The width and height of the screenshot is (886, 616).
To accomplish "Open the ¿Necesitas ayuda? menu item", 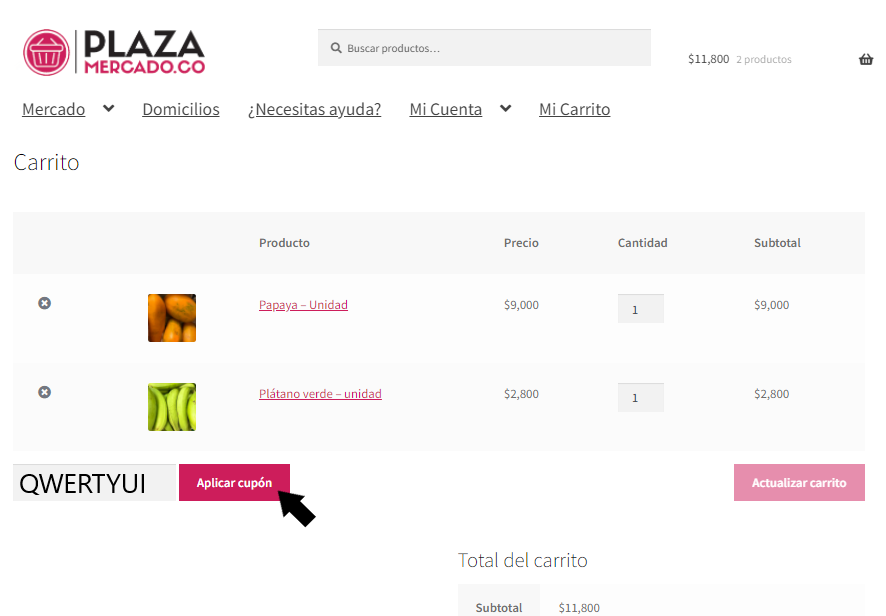I will [315, 109].
